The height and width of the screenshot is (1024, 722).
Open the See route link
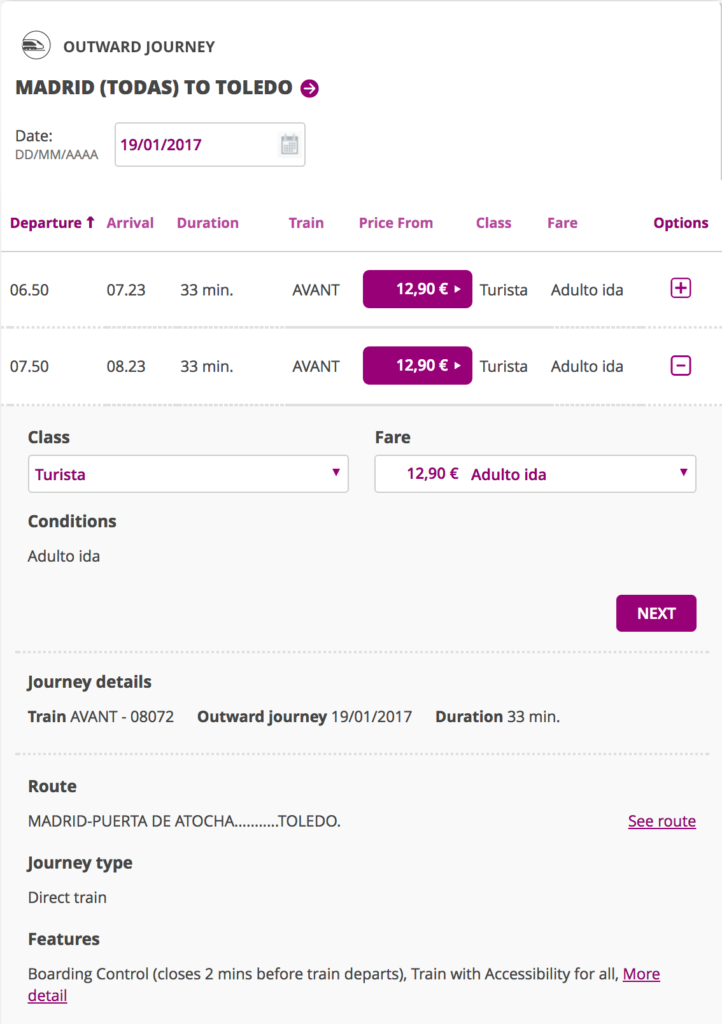click(x=662, y=821)
